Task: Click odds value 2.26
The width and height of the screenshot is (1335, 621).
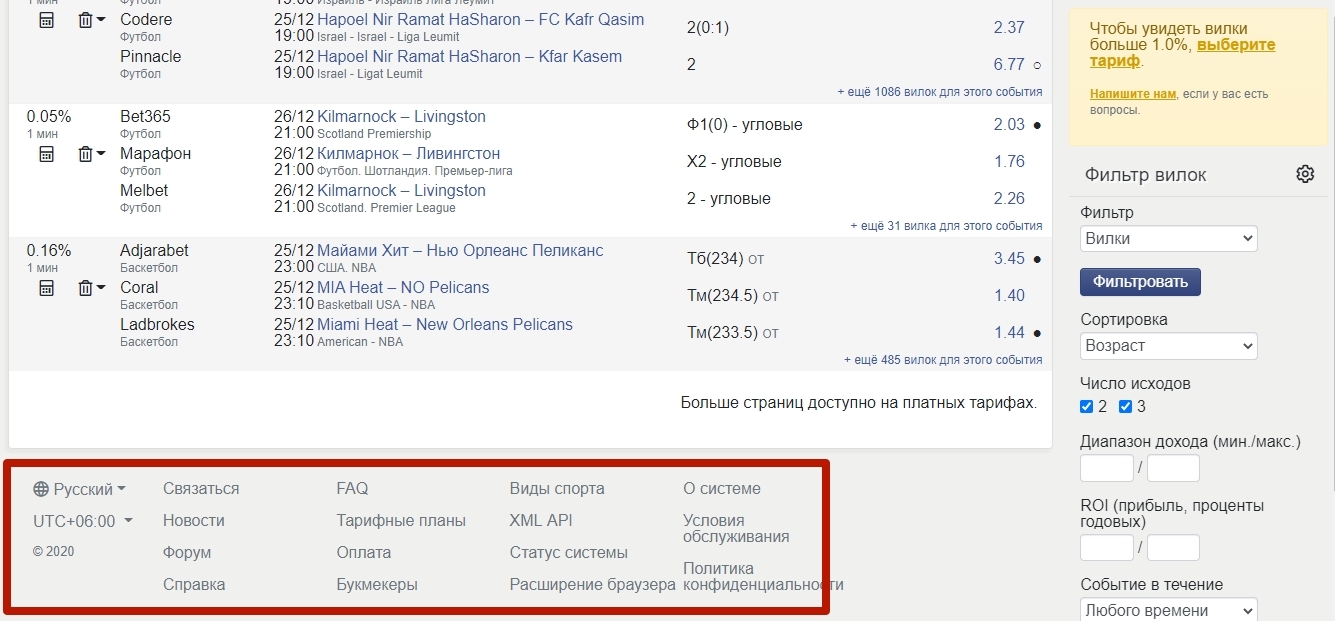Action: click(x=1009, y=199)
